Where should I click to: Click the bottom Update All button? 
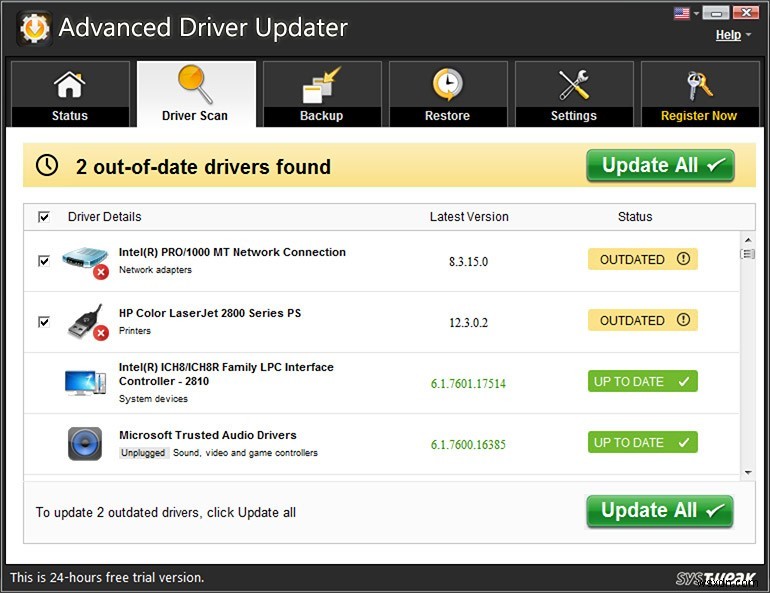[660, 511]
